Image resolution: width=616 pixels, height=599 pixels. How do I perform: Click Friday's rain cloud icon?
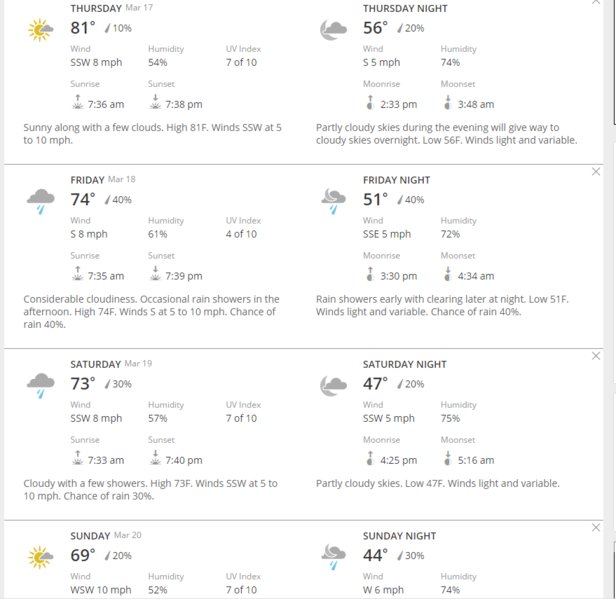click(40, 201)
